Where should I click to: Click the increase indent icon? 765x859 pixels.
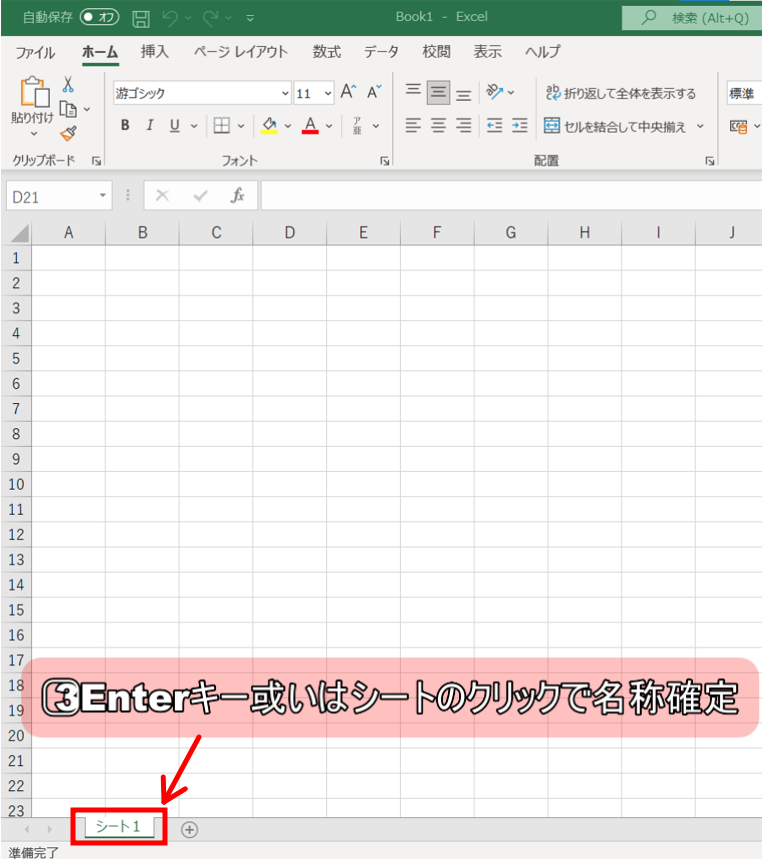point(519,125)
